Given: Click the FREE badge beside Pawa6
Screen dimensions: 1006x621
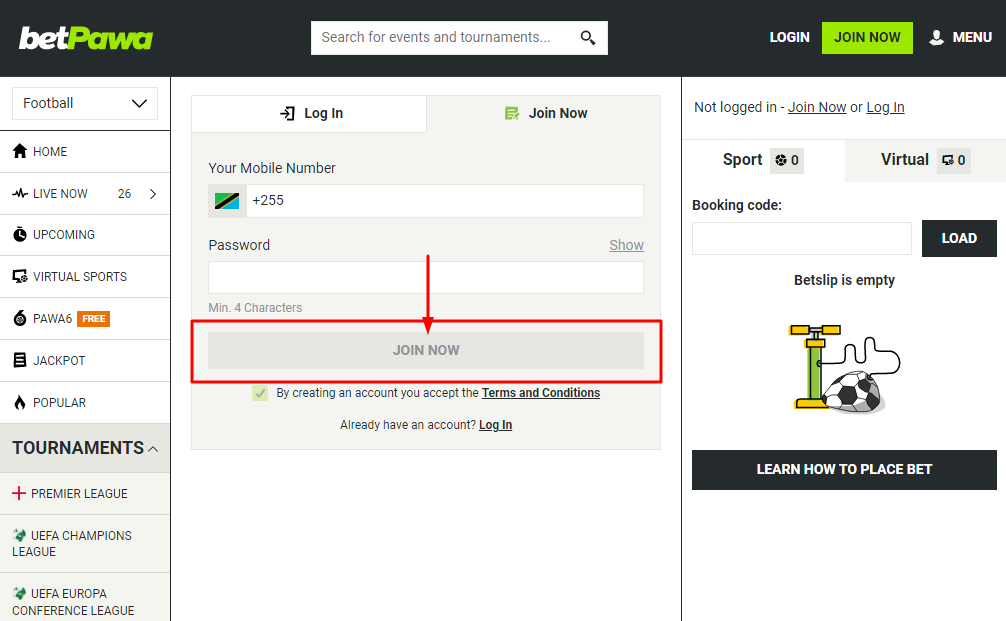Looking at the screenshot, I should [94, 318].
